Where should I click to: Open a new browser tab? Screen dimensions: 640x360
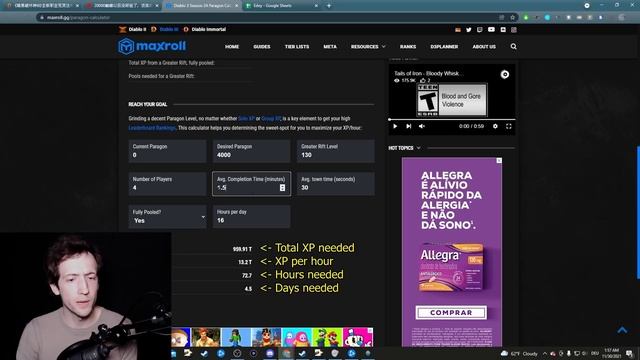point(329,6)
